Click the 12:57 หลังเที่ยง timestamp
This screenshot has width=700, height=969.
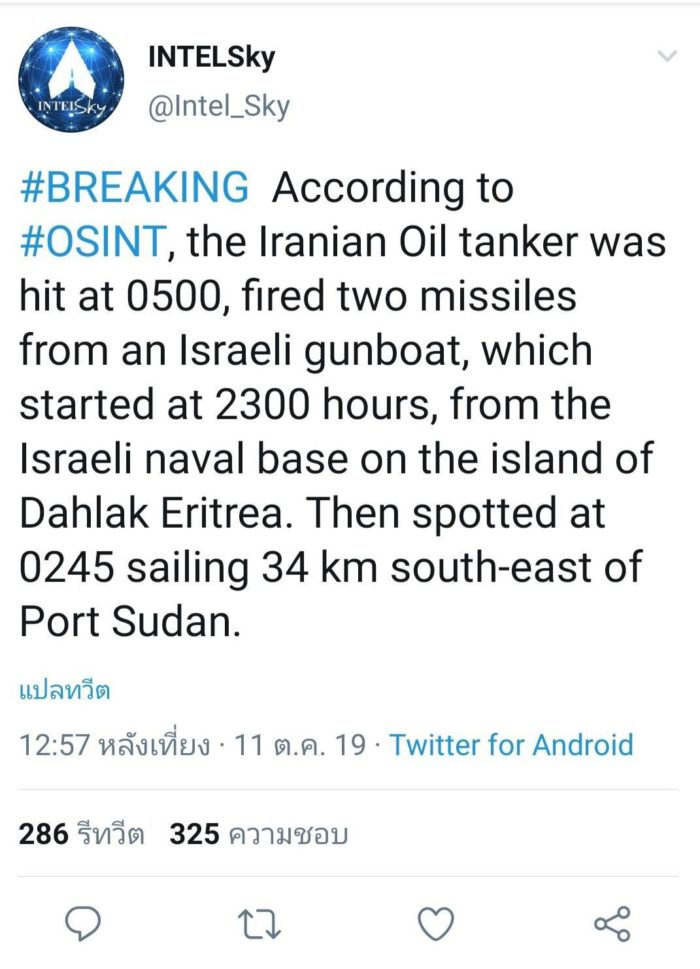[x=114, y=745]
